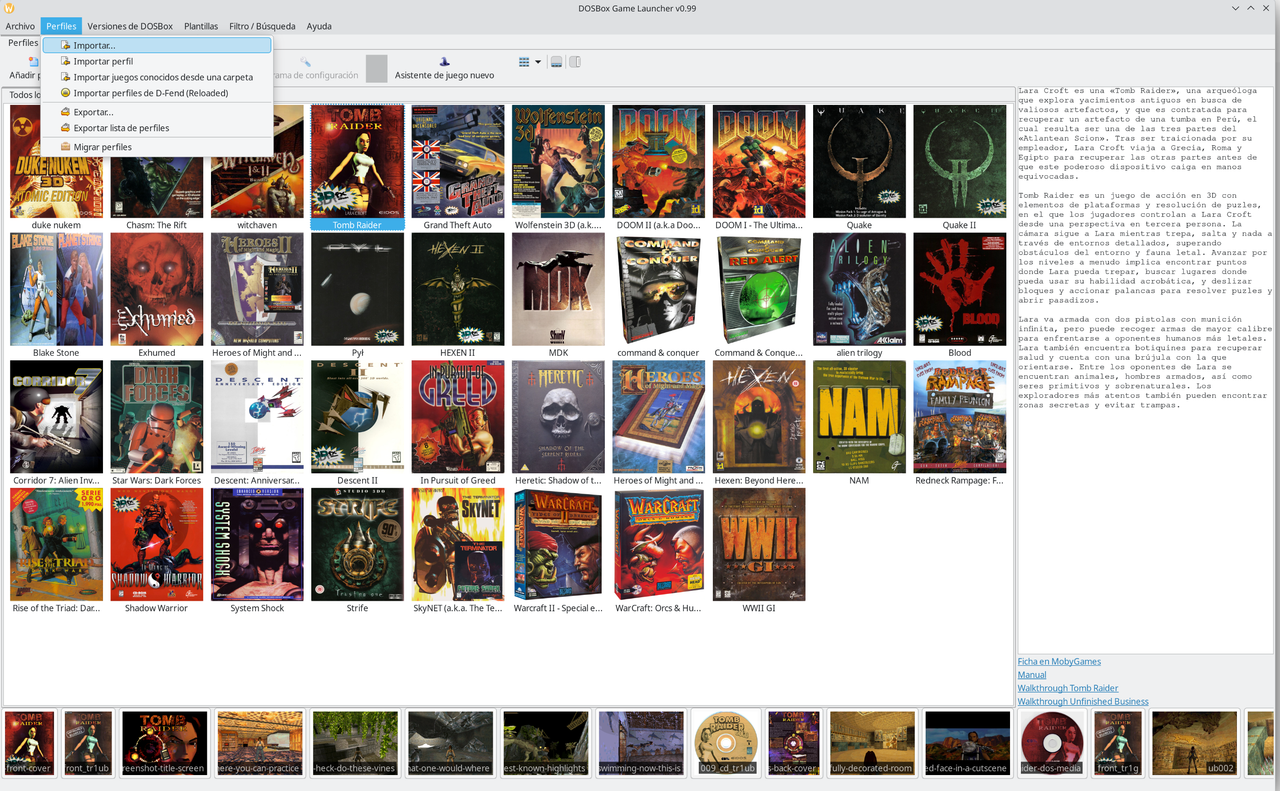The height and width of the screenshot is (791, 1280).
Task: Select the Blood game profile
Action: click(x=959, y=296)
